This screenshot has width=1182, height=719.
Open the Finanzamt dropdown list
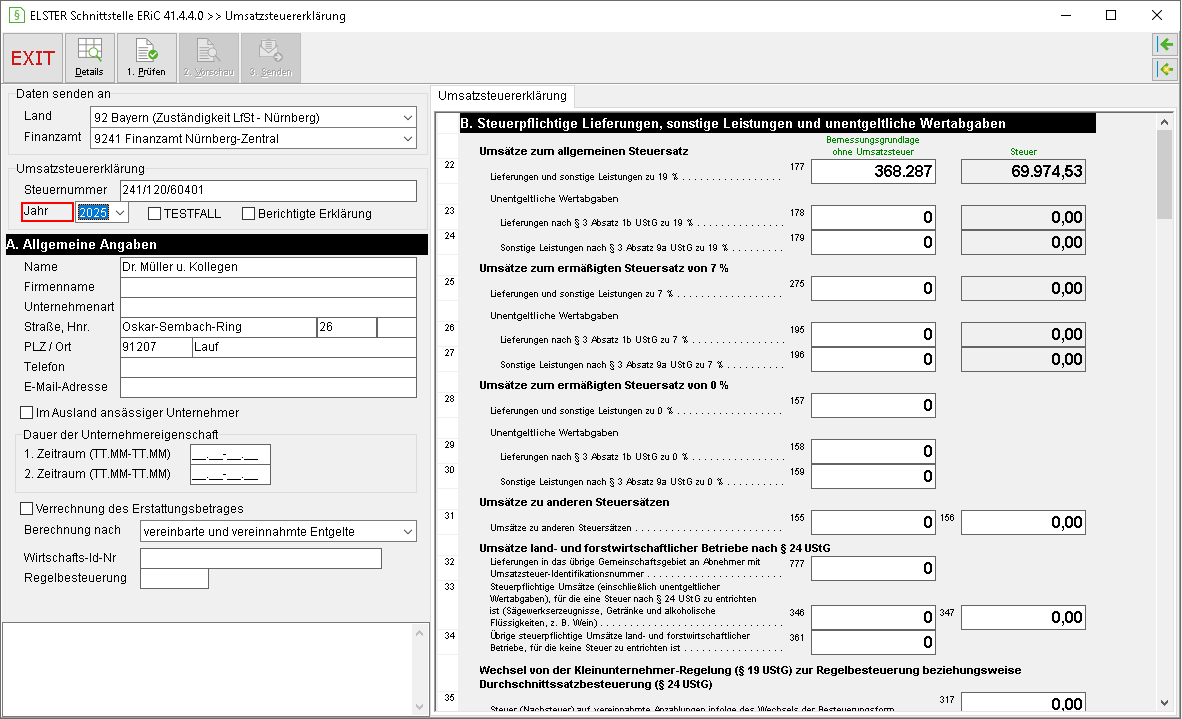coord(407,139)
